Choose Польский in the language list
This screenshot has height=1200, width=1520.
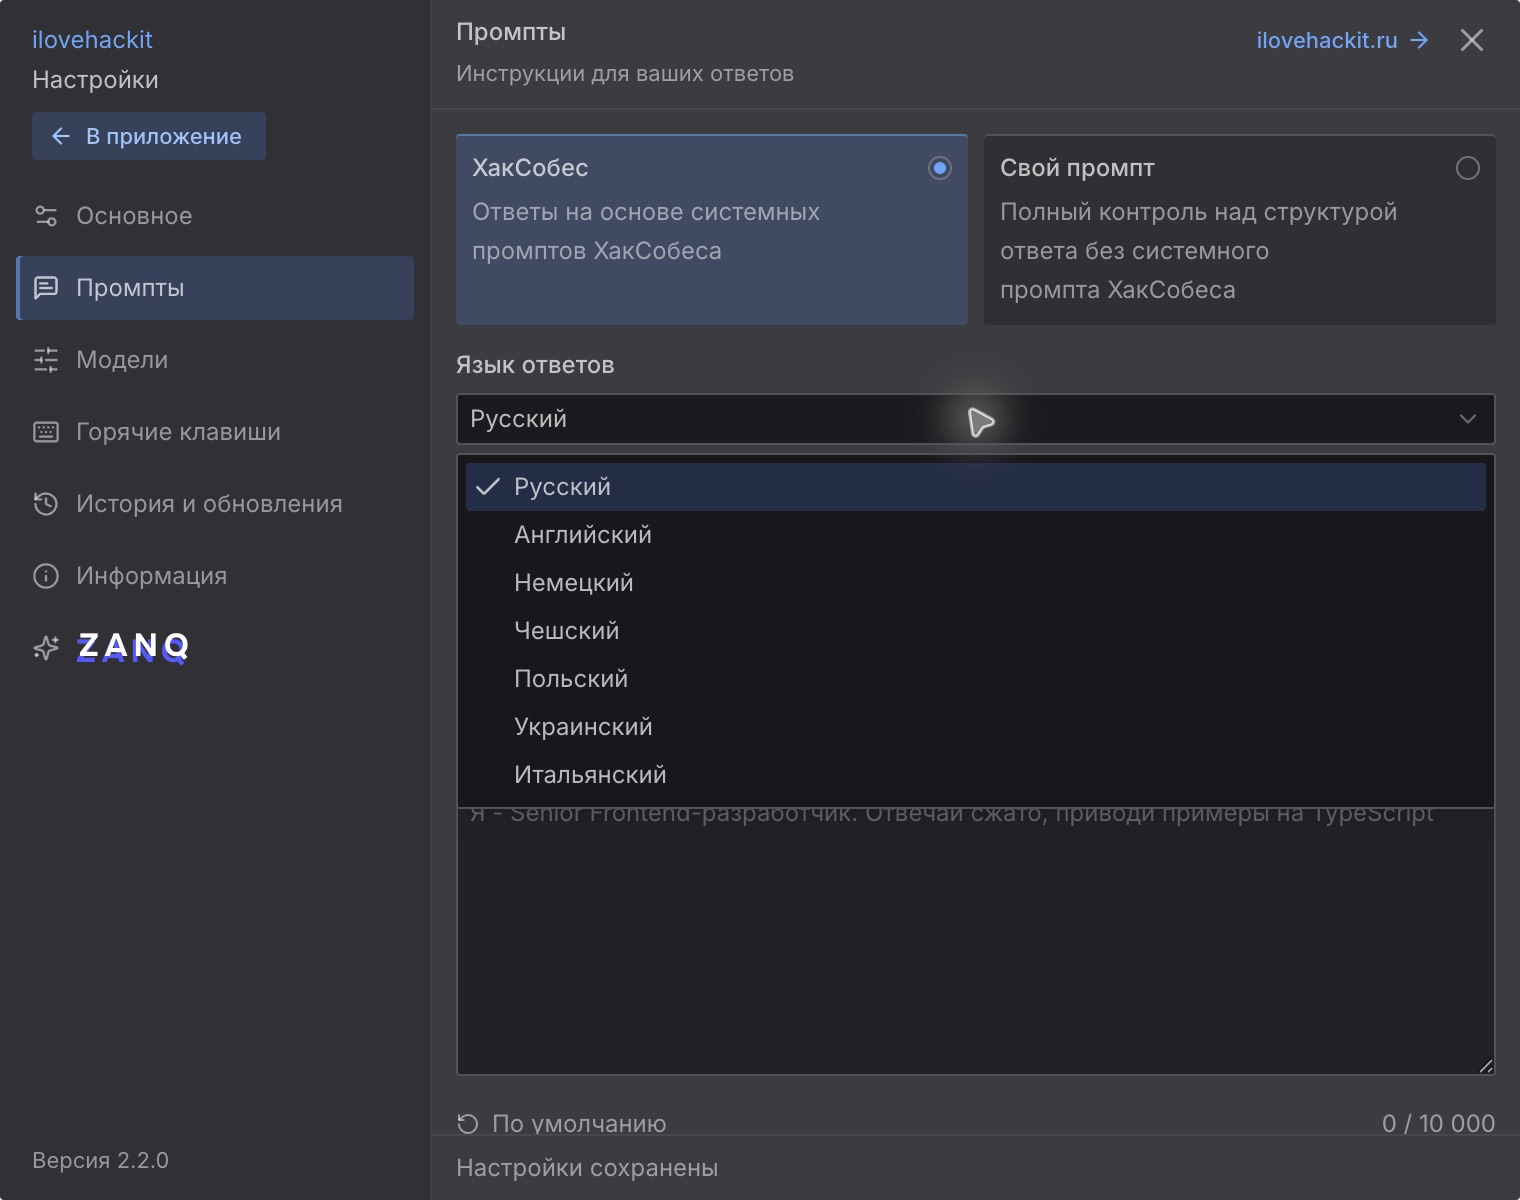pyautogui.click(x=976, y=679)
